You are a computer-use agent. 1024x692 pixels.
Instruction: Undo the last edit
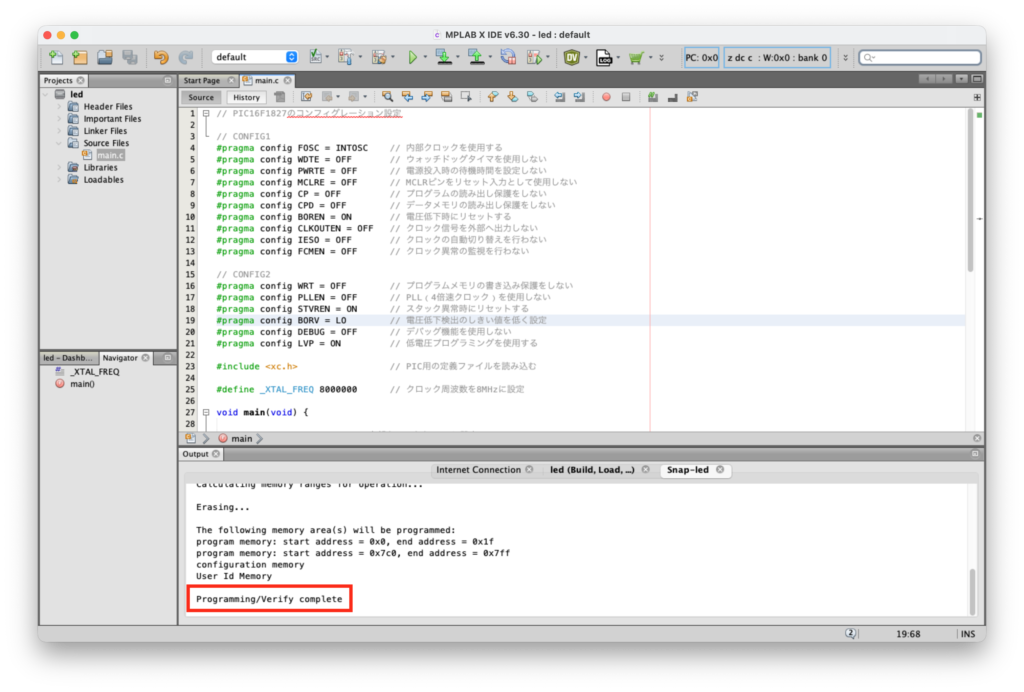point(161,57)
